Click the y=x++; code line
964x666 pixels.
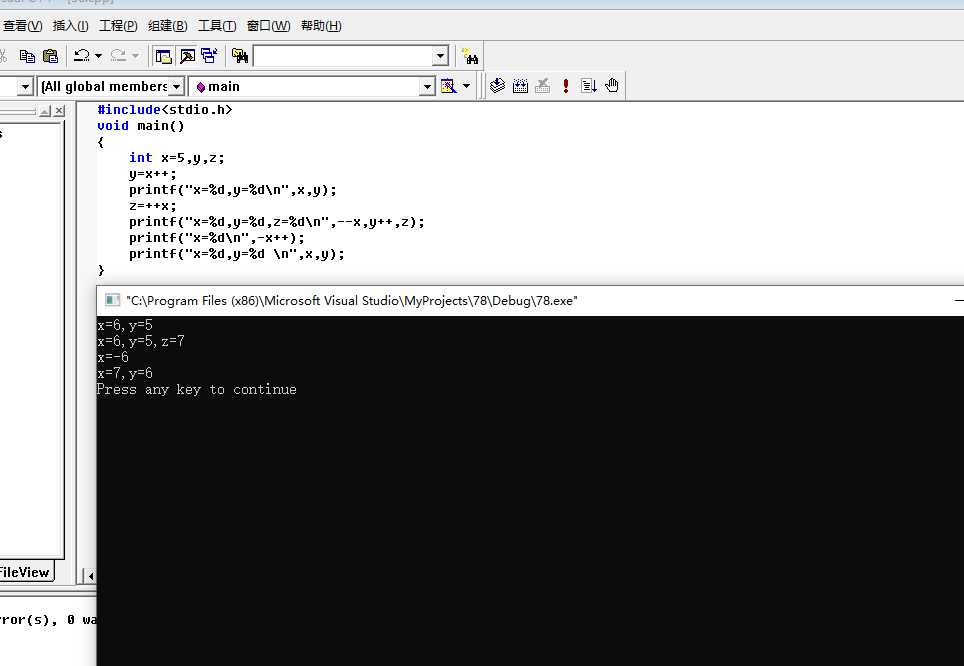(x=152, y=173)
